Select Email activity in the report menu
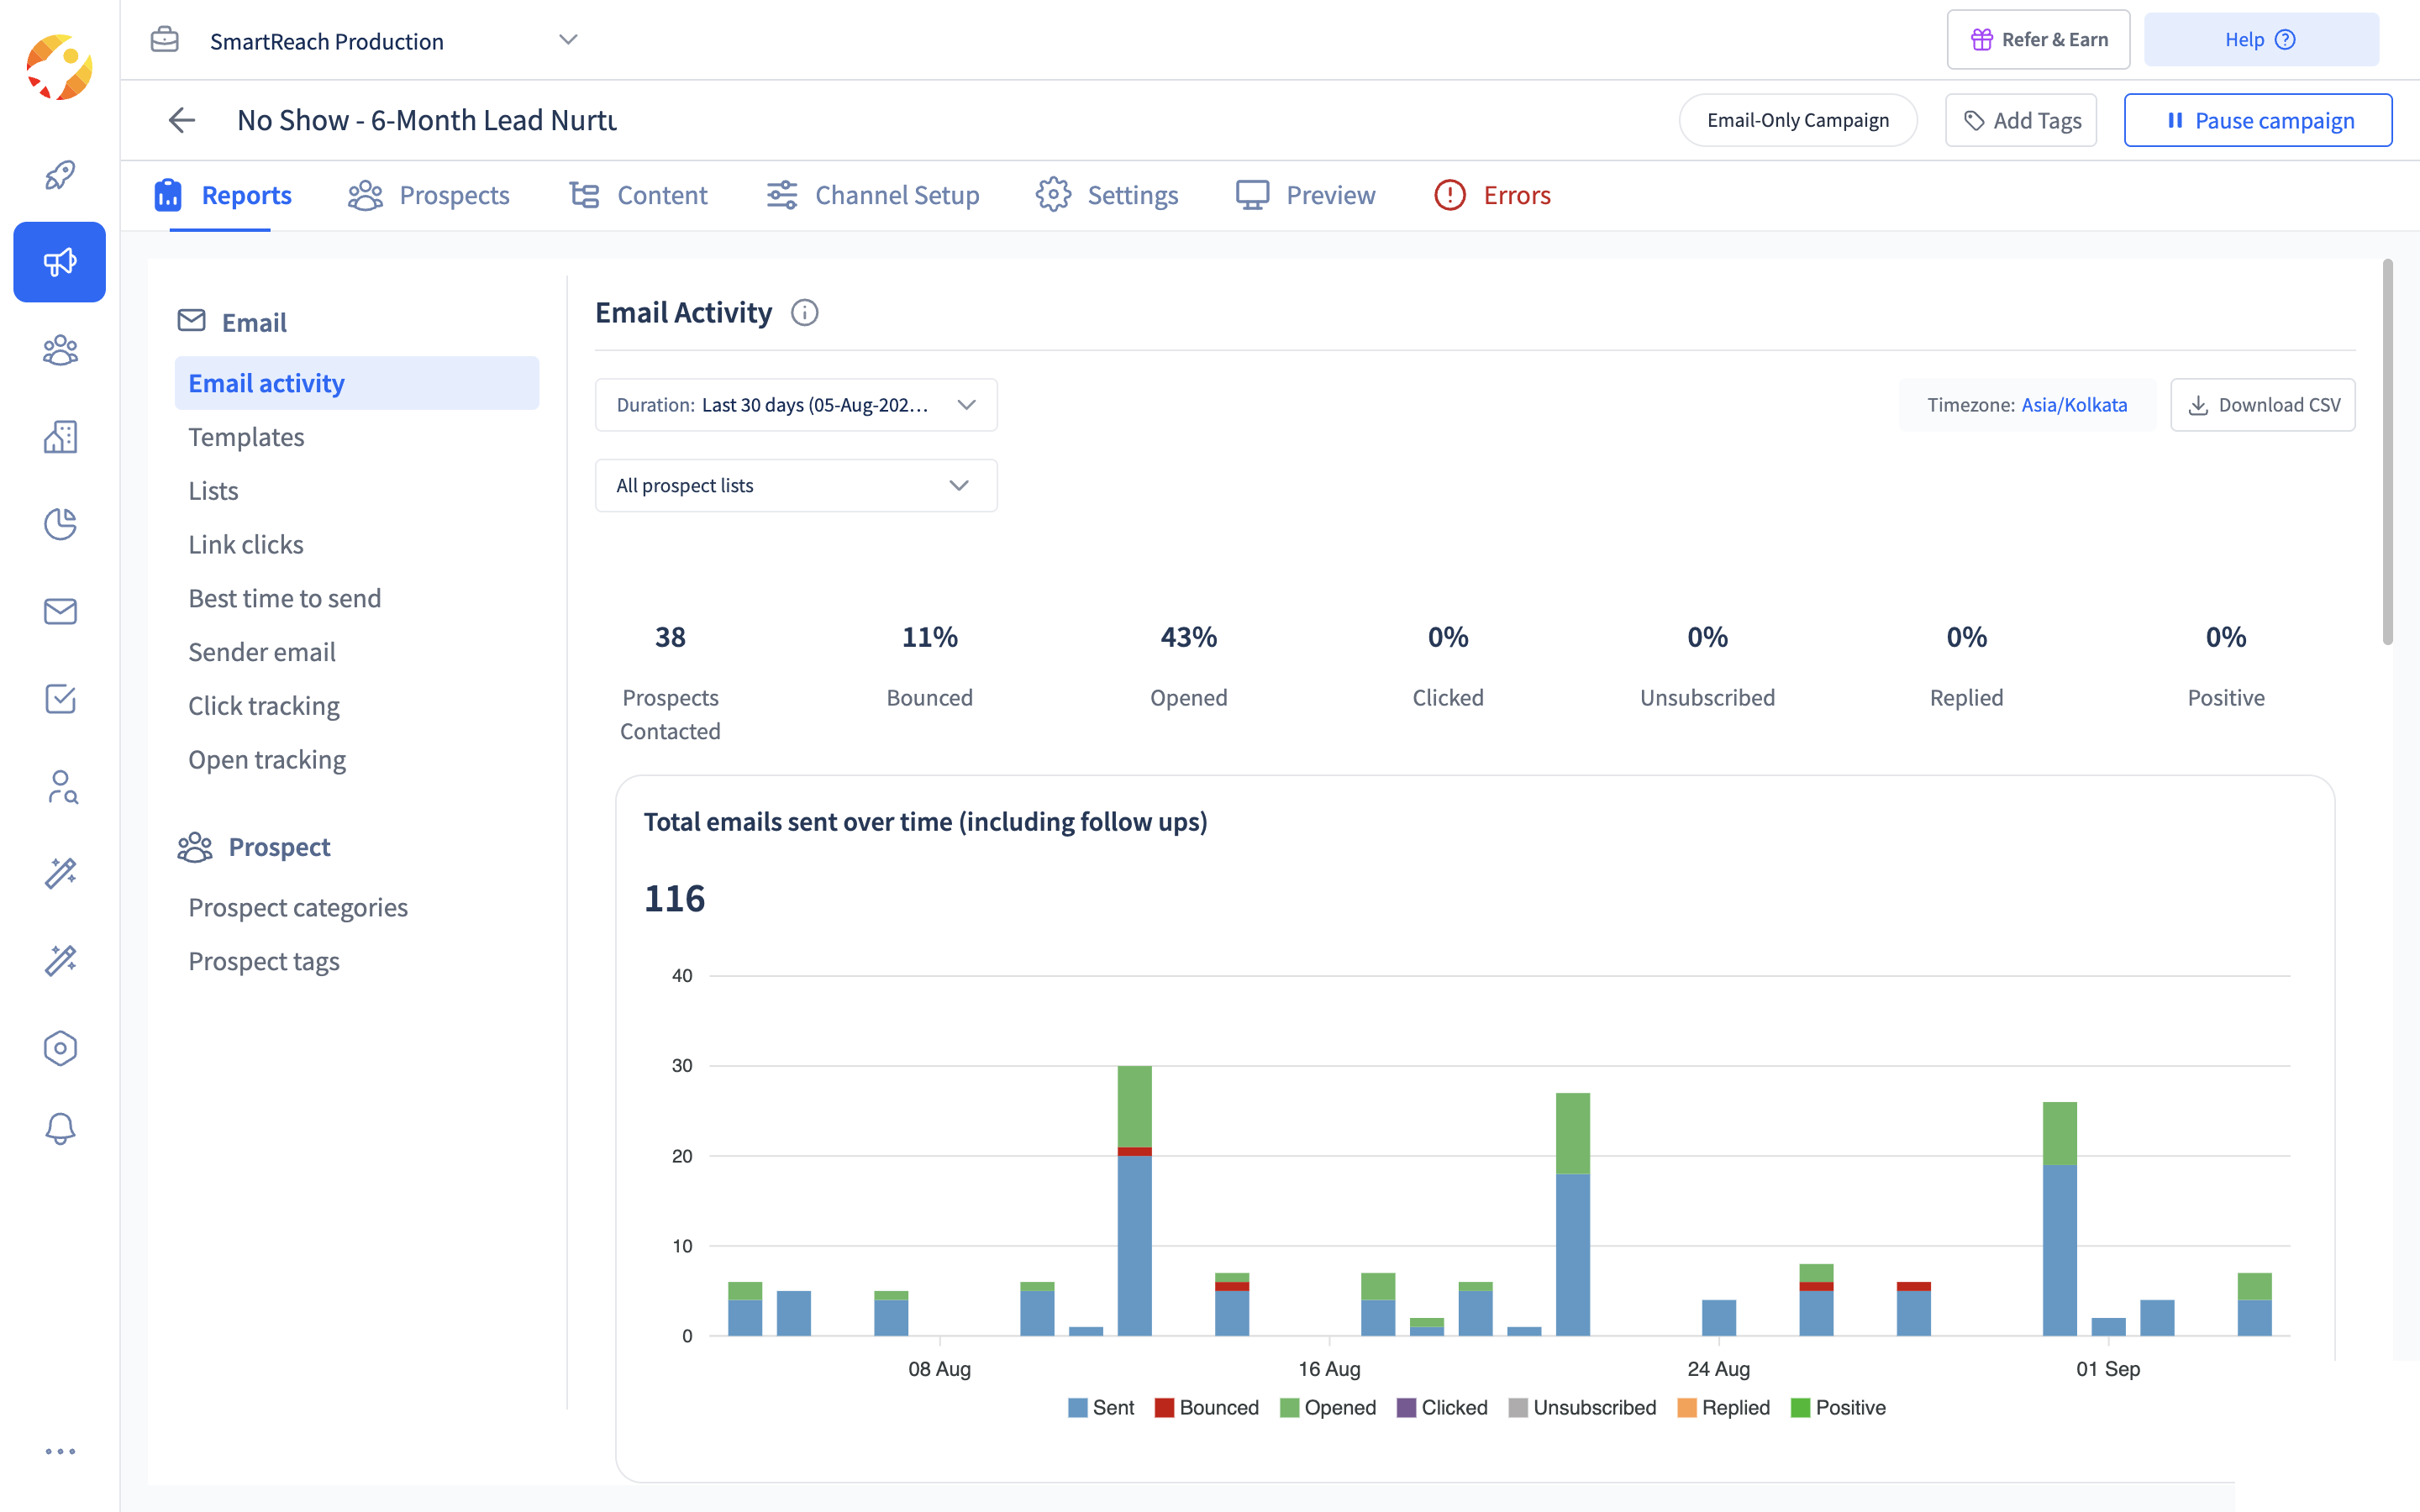Viewport: 2420px width, 1512px height. coord(357,383)
